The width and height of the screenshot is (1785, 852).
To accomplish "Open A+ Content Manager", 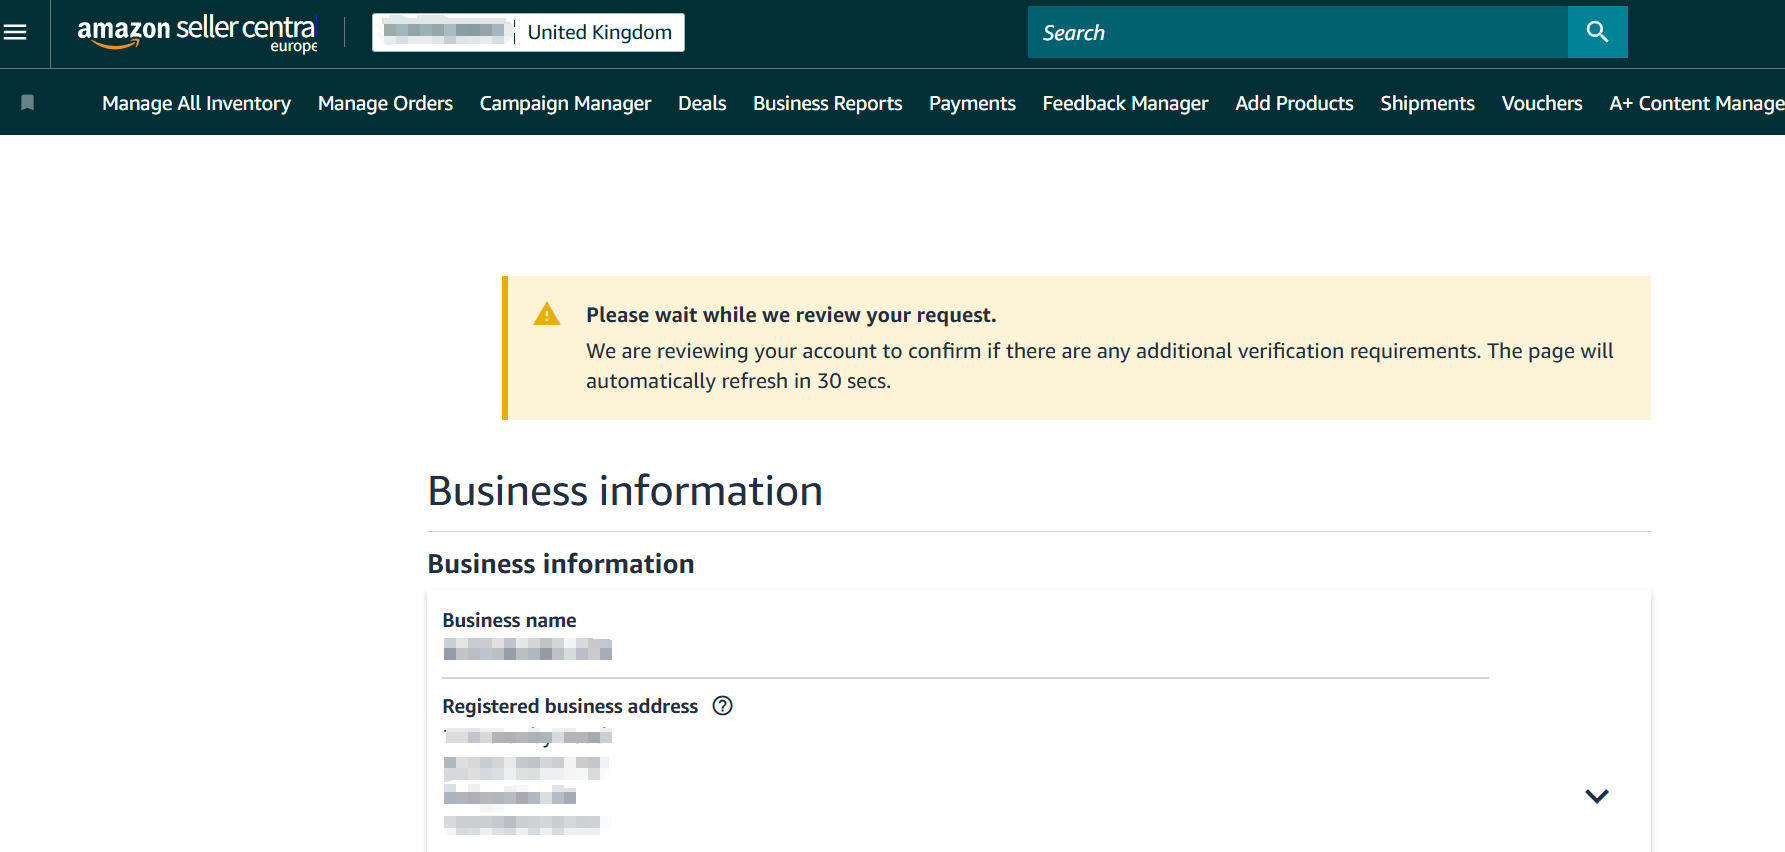I will click(x=1695, y=103).
